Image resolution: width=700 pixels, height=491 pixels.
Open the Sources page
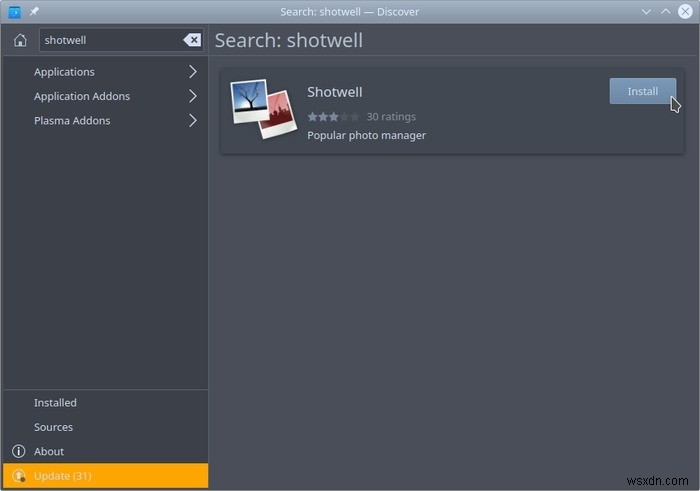coord(105,427)
